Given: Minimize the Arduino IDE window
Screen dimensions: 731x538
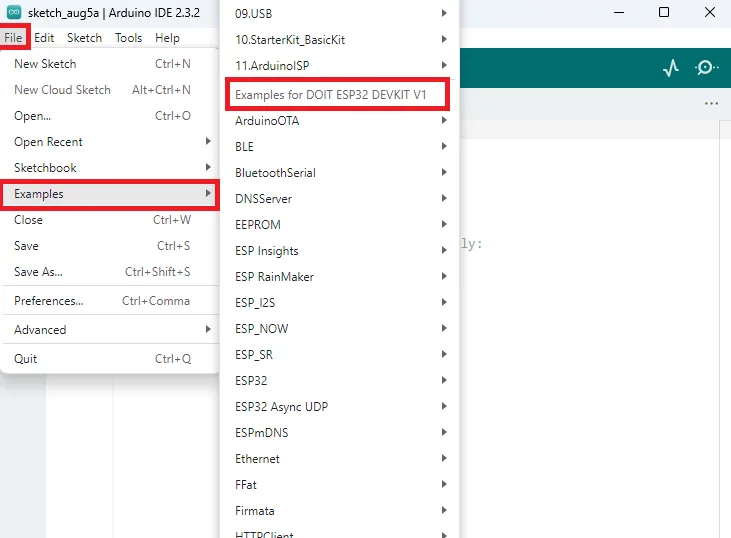Looking at the screenshot, I should pos(619,13).
